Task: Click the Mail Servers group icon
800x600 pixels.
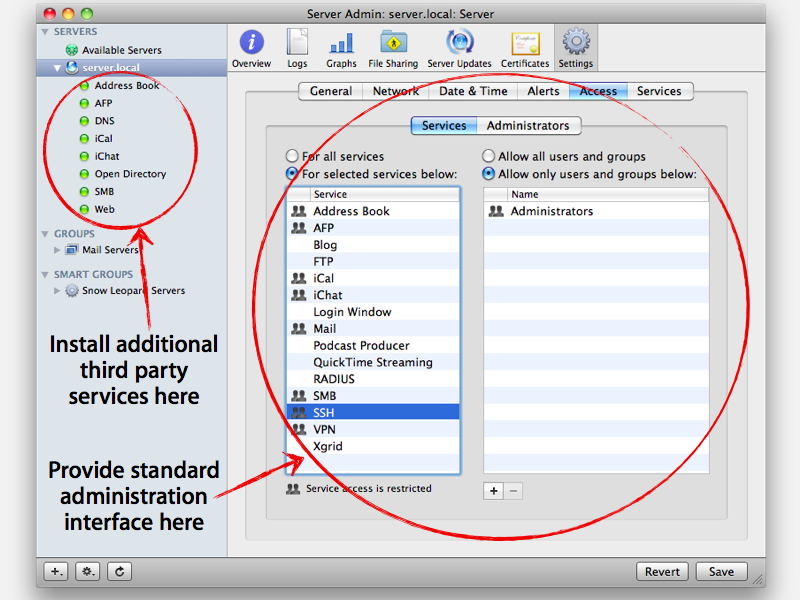Action: click(72, 249)
